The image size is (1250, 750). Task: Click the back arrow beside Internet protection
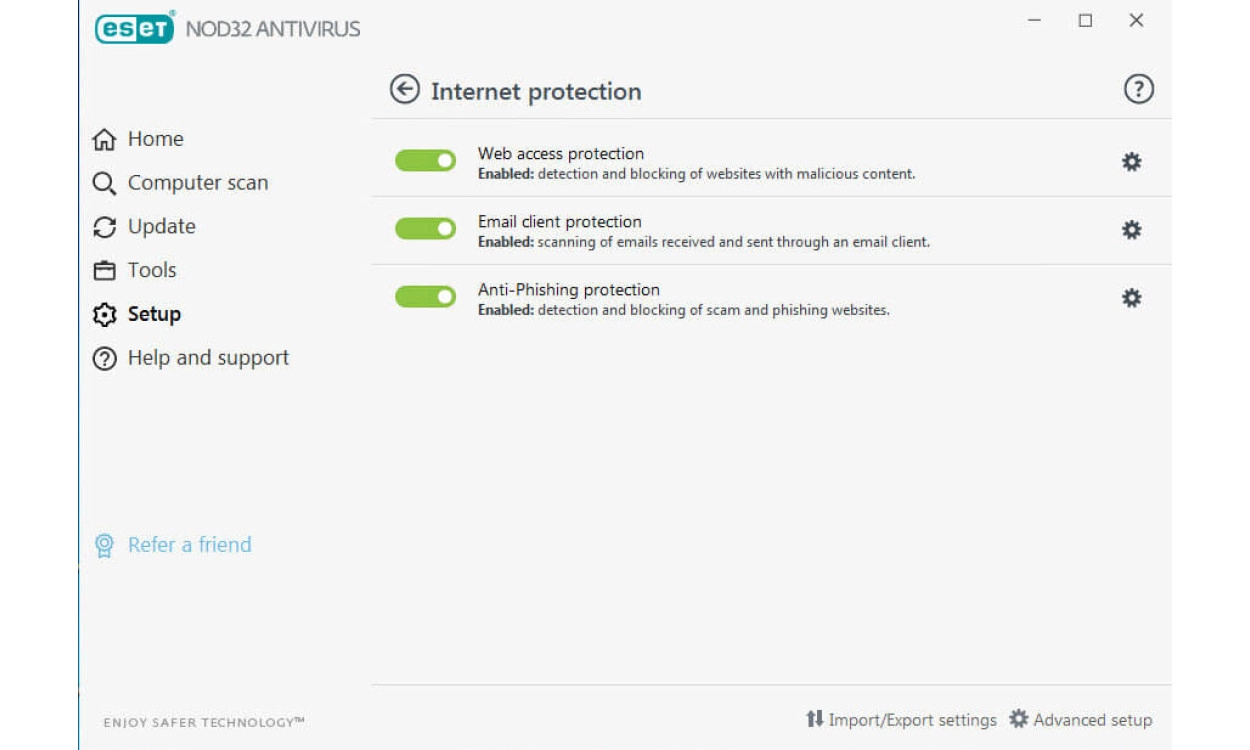pyautogui.click(x=404, y=90)
